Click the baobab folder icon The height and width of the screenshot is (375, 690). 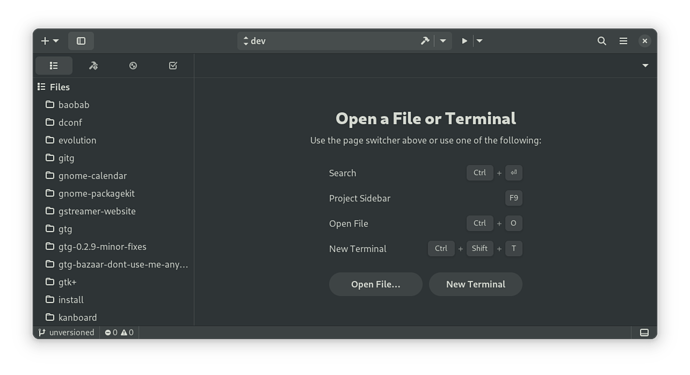click(50, 104)
